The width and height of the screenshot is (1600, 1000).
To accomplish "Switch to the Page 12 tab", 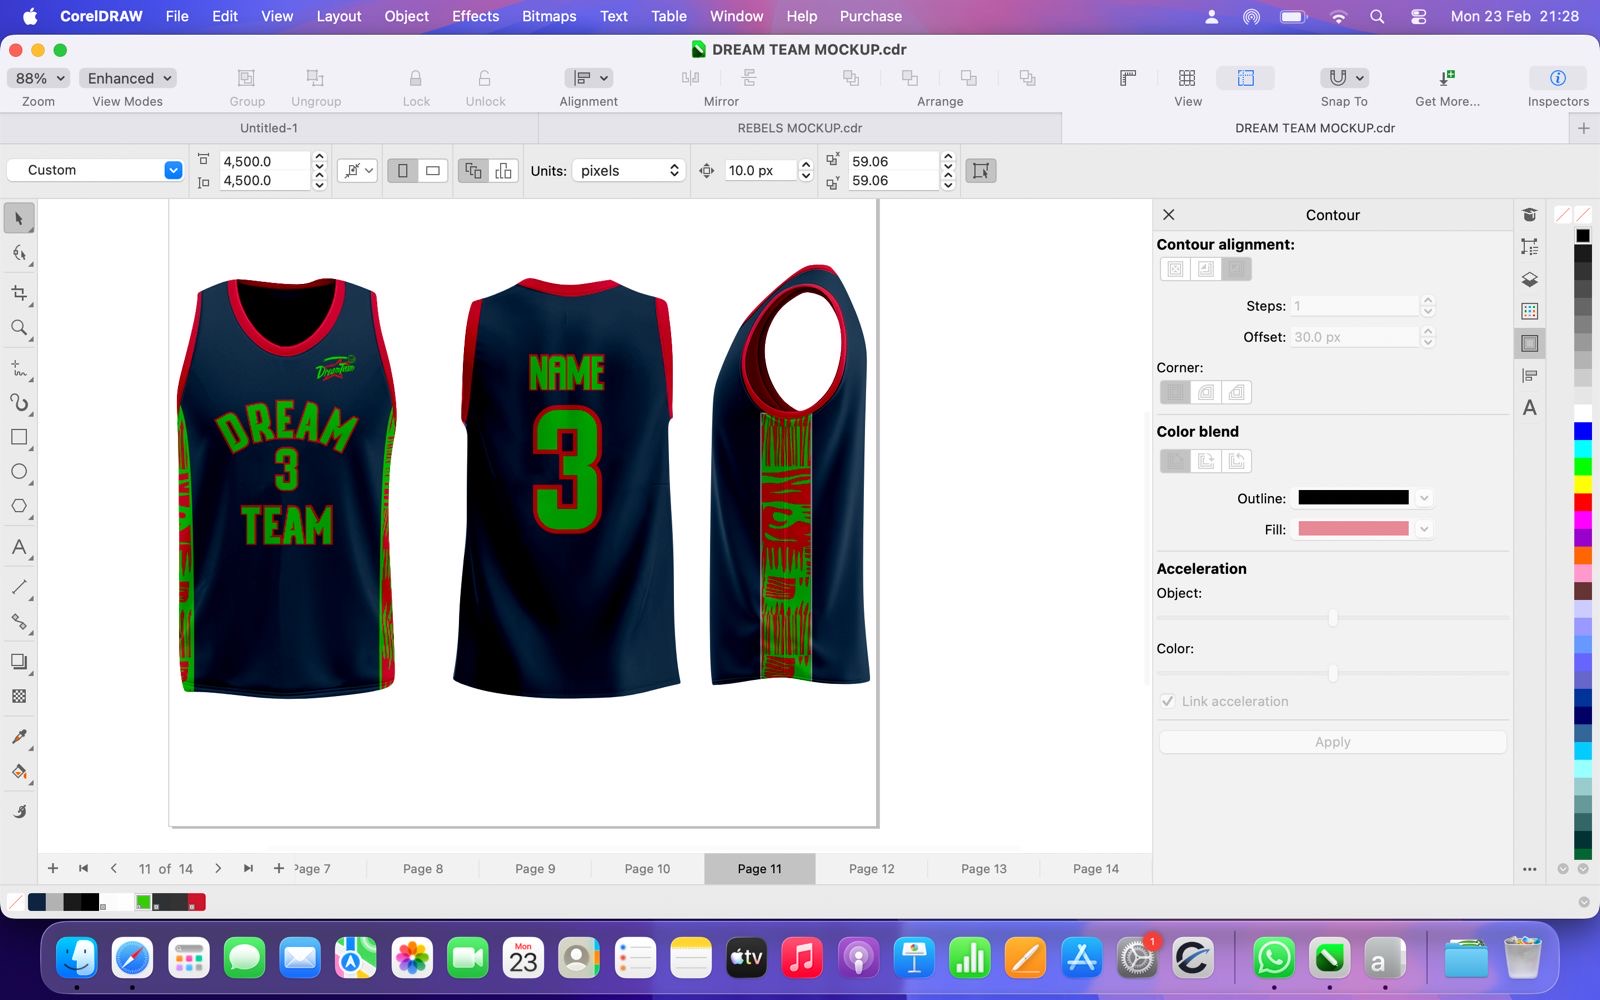I will [x=871, y=869].
